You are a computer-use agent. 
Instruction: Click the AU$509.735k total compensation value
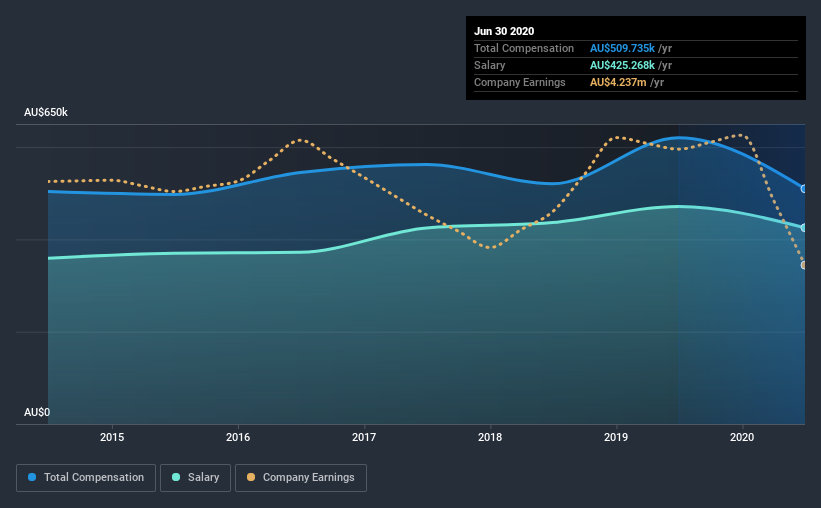coord(622,48)
